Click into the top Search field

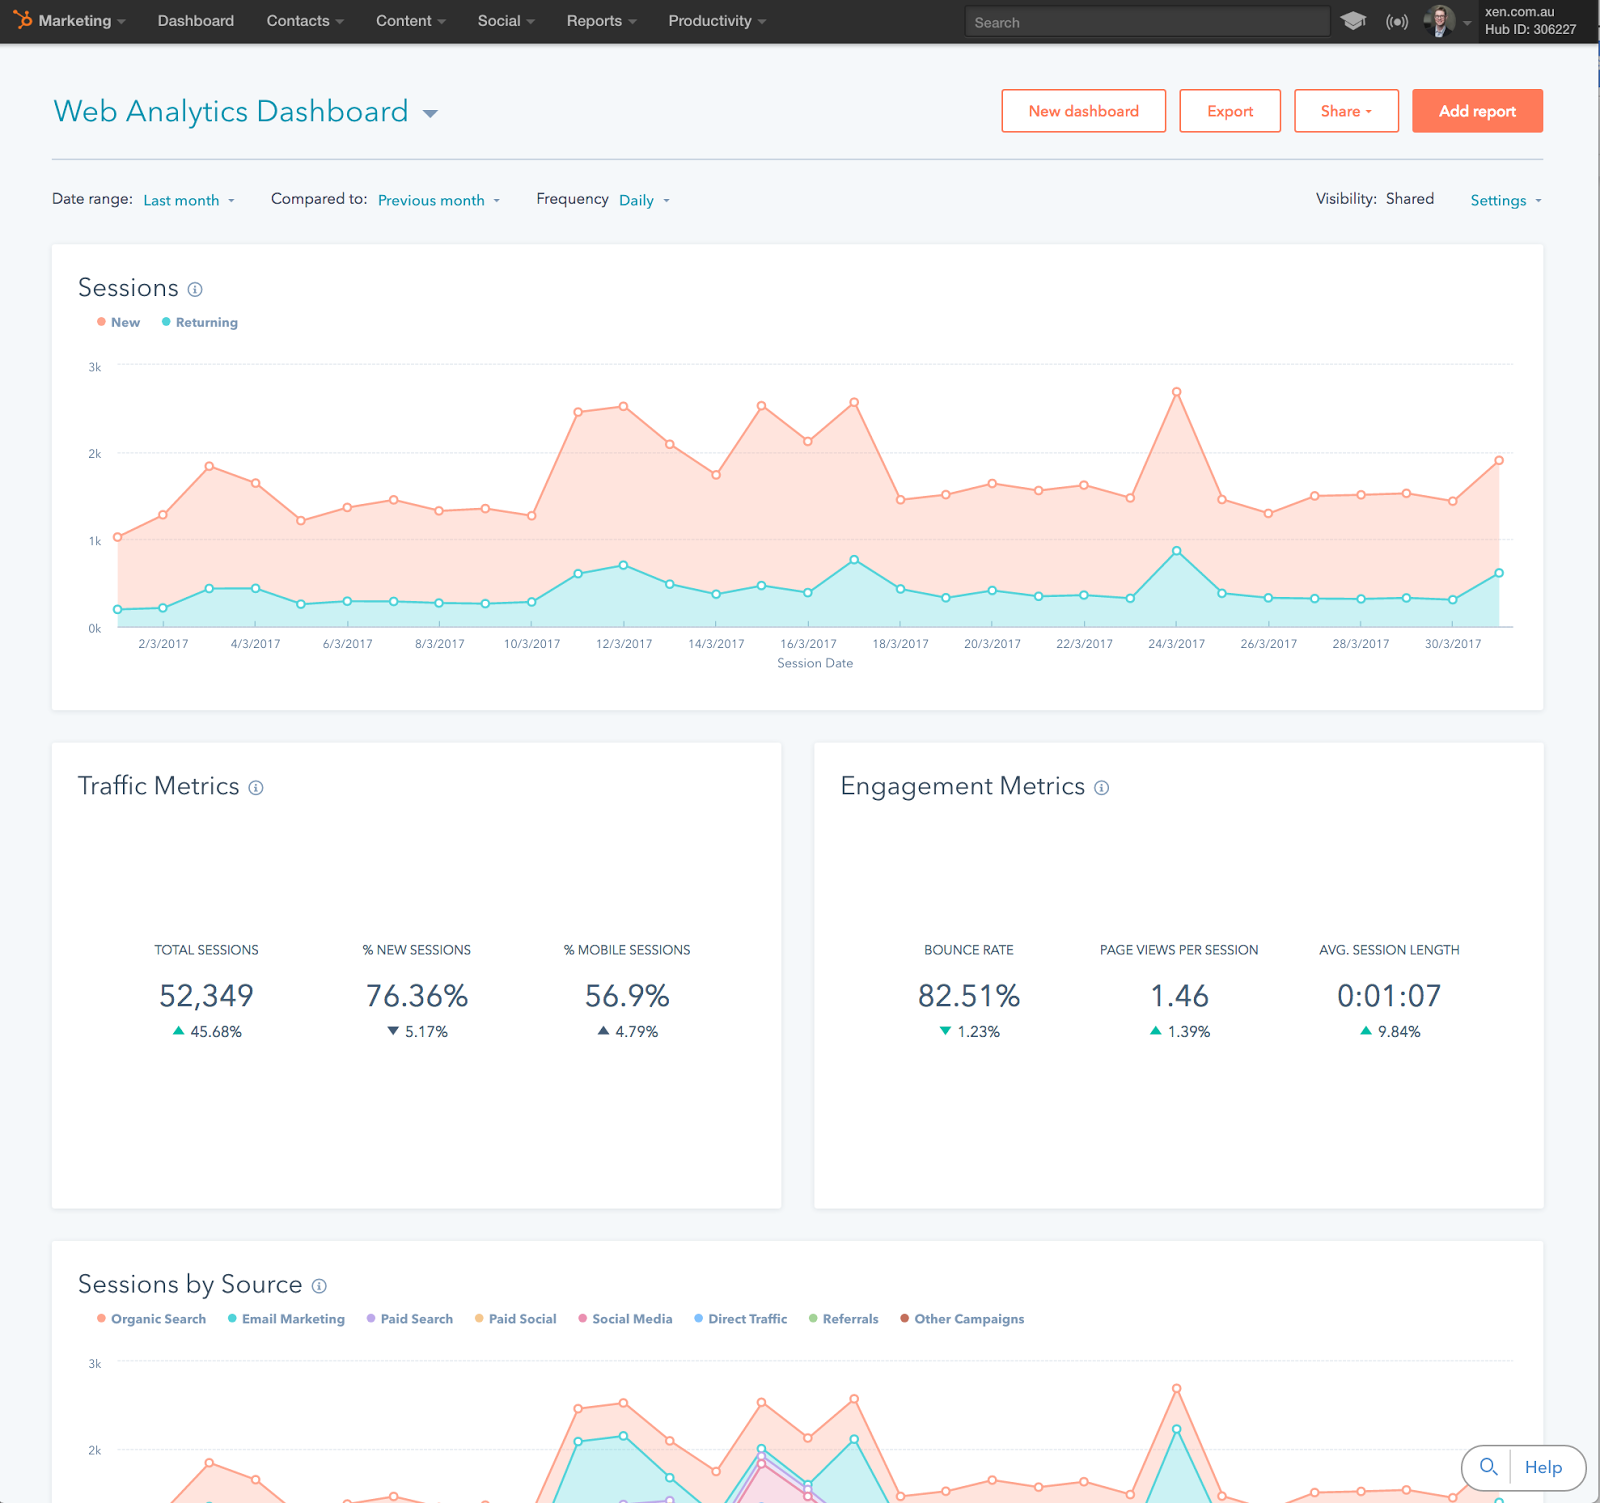(1146, 22)
